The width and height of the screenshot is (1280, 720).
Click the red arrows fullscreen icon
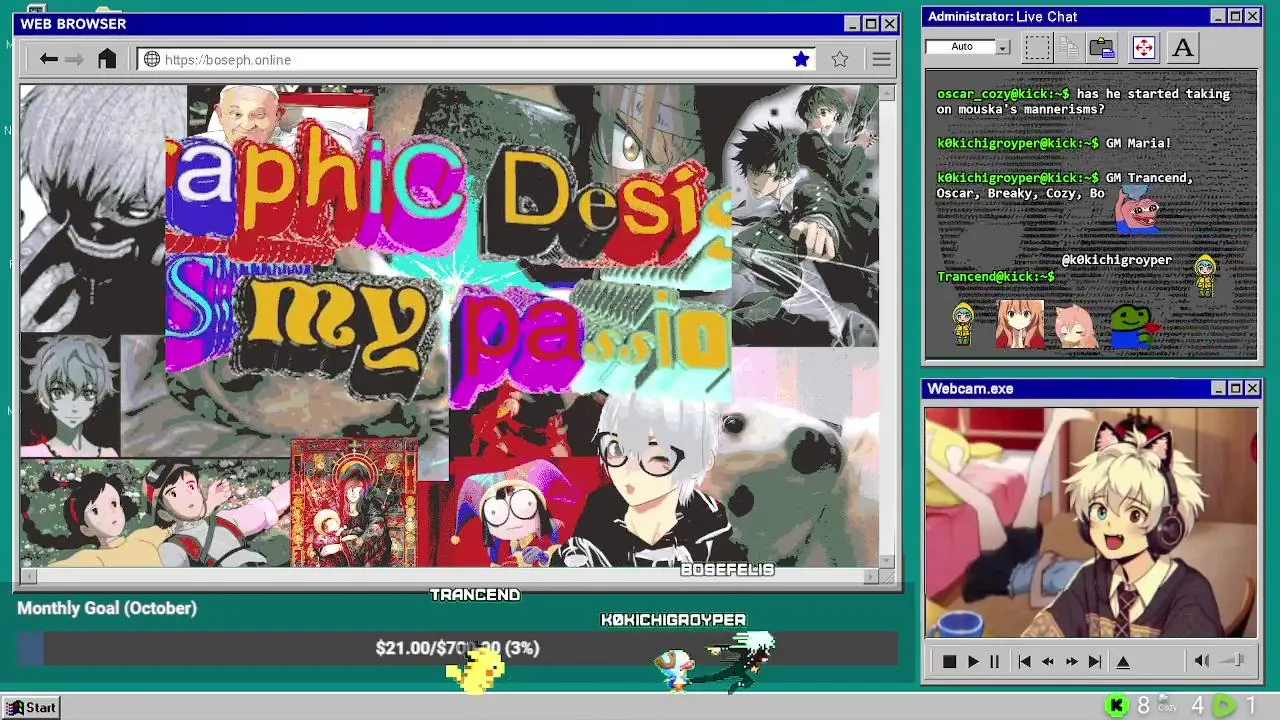coord(1143,47)
